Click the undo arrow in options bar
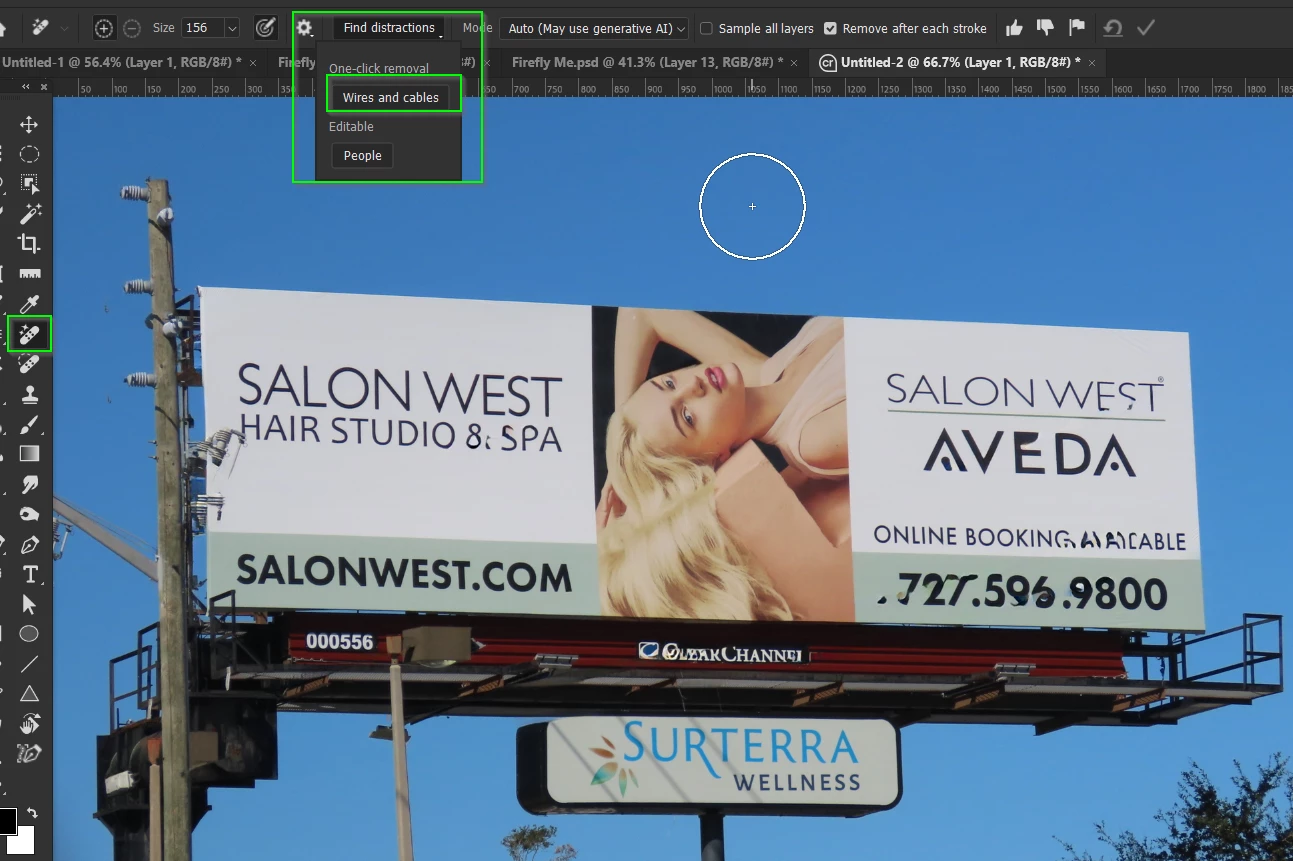 [1112, 28]
